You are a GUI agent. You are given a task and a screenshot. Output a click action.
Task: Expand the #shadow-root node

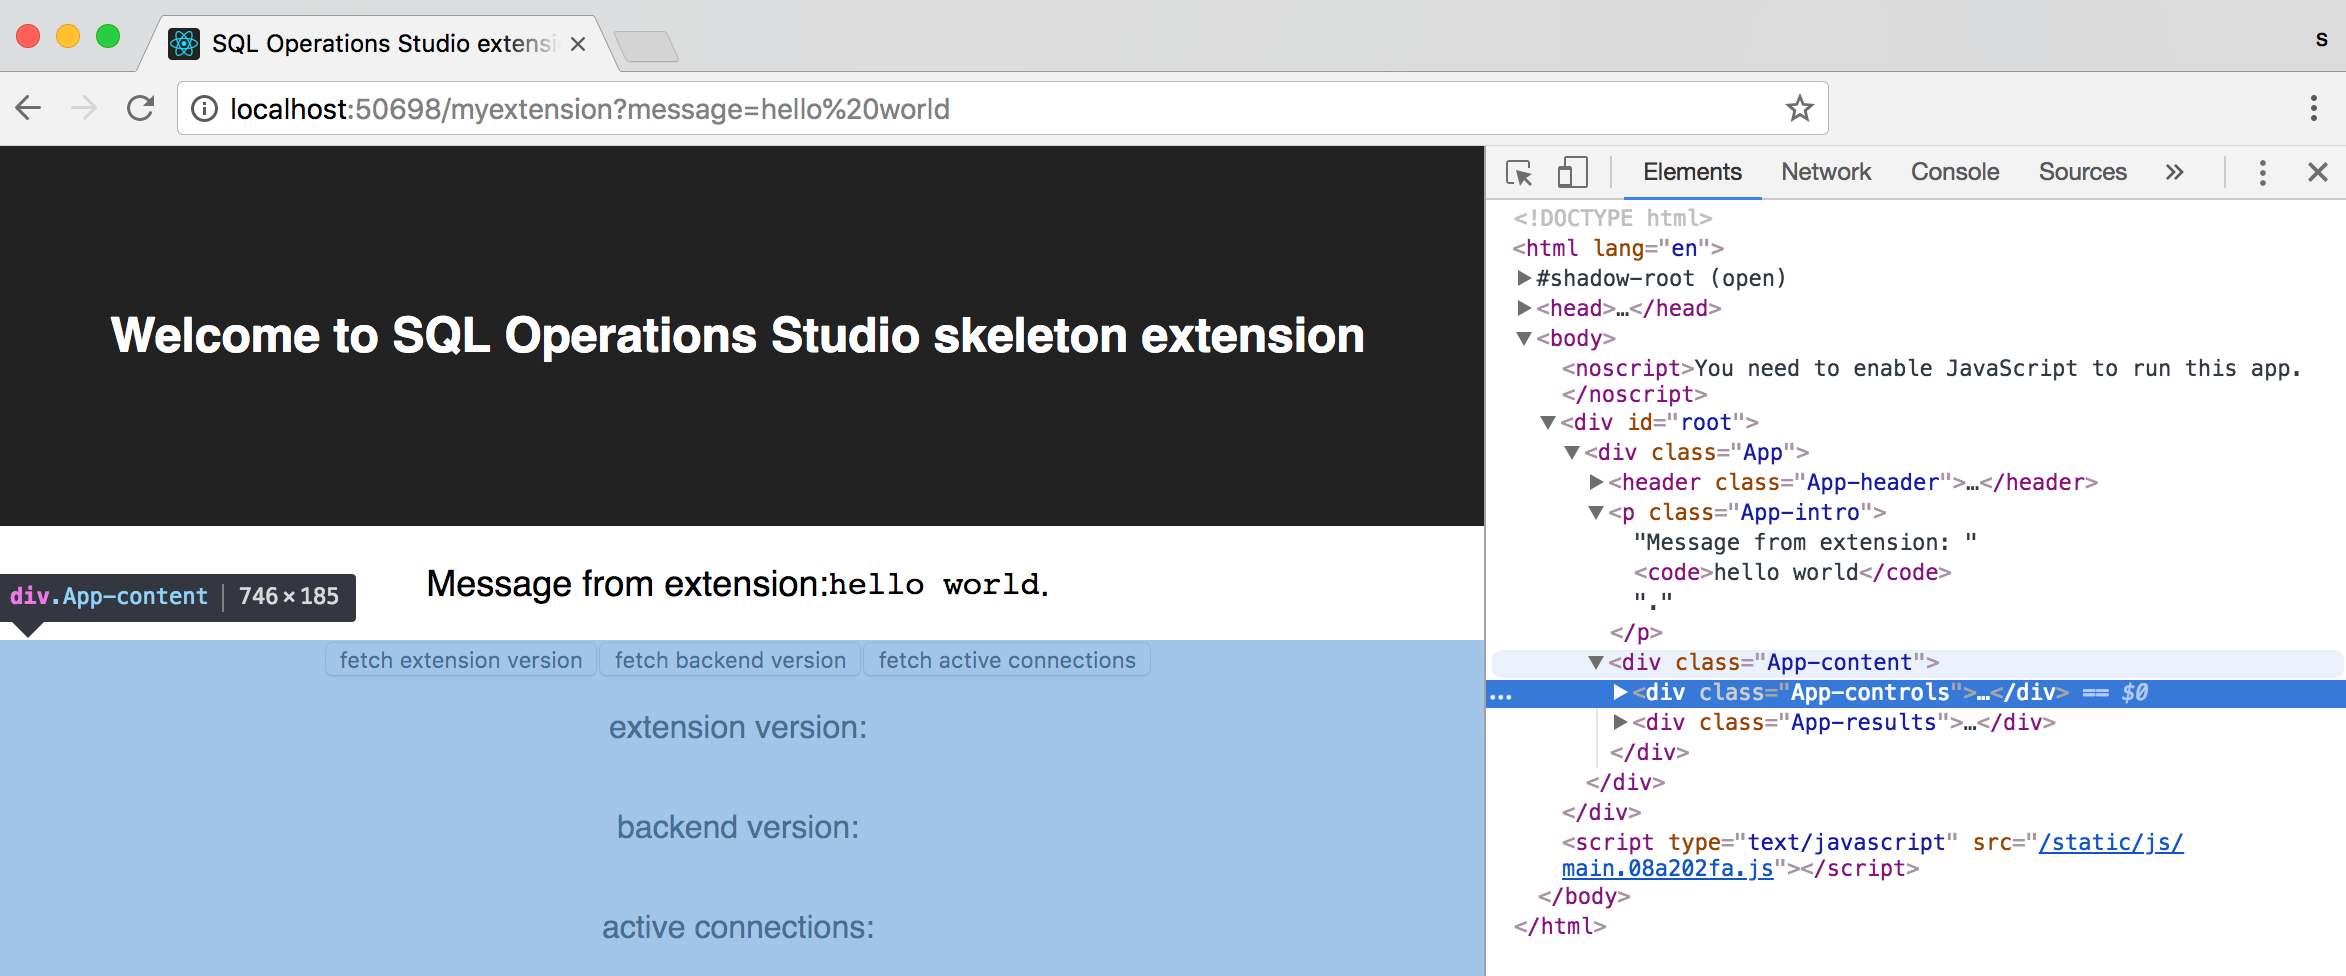1521,278
